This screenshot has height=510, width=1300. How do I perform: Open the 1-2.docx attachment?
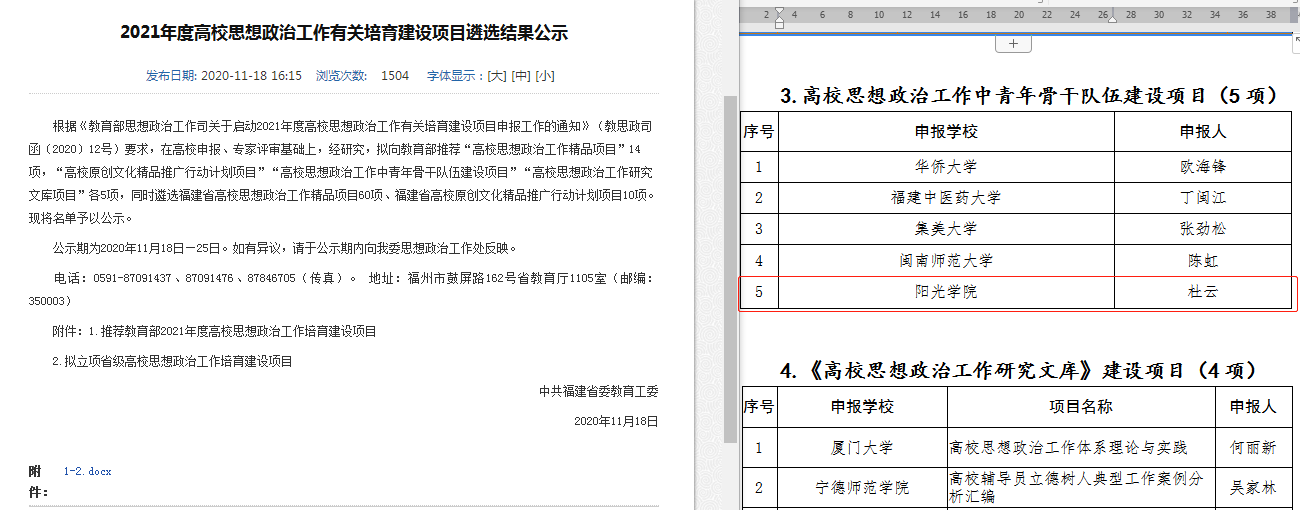88,471
